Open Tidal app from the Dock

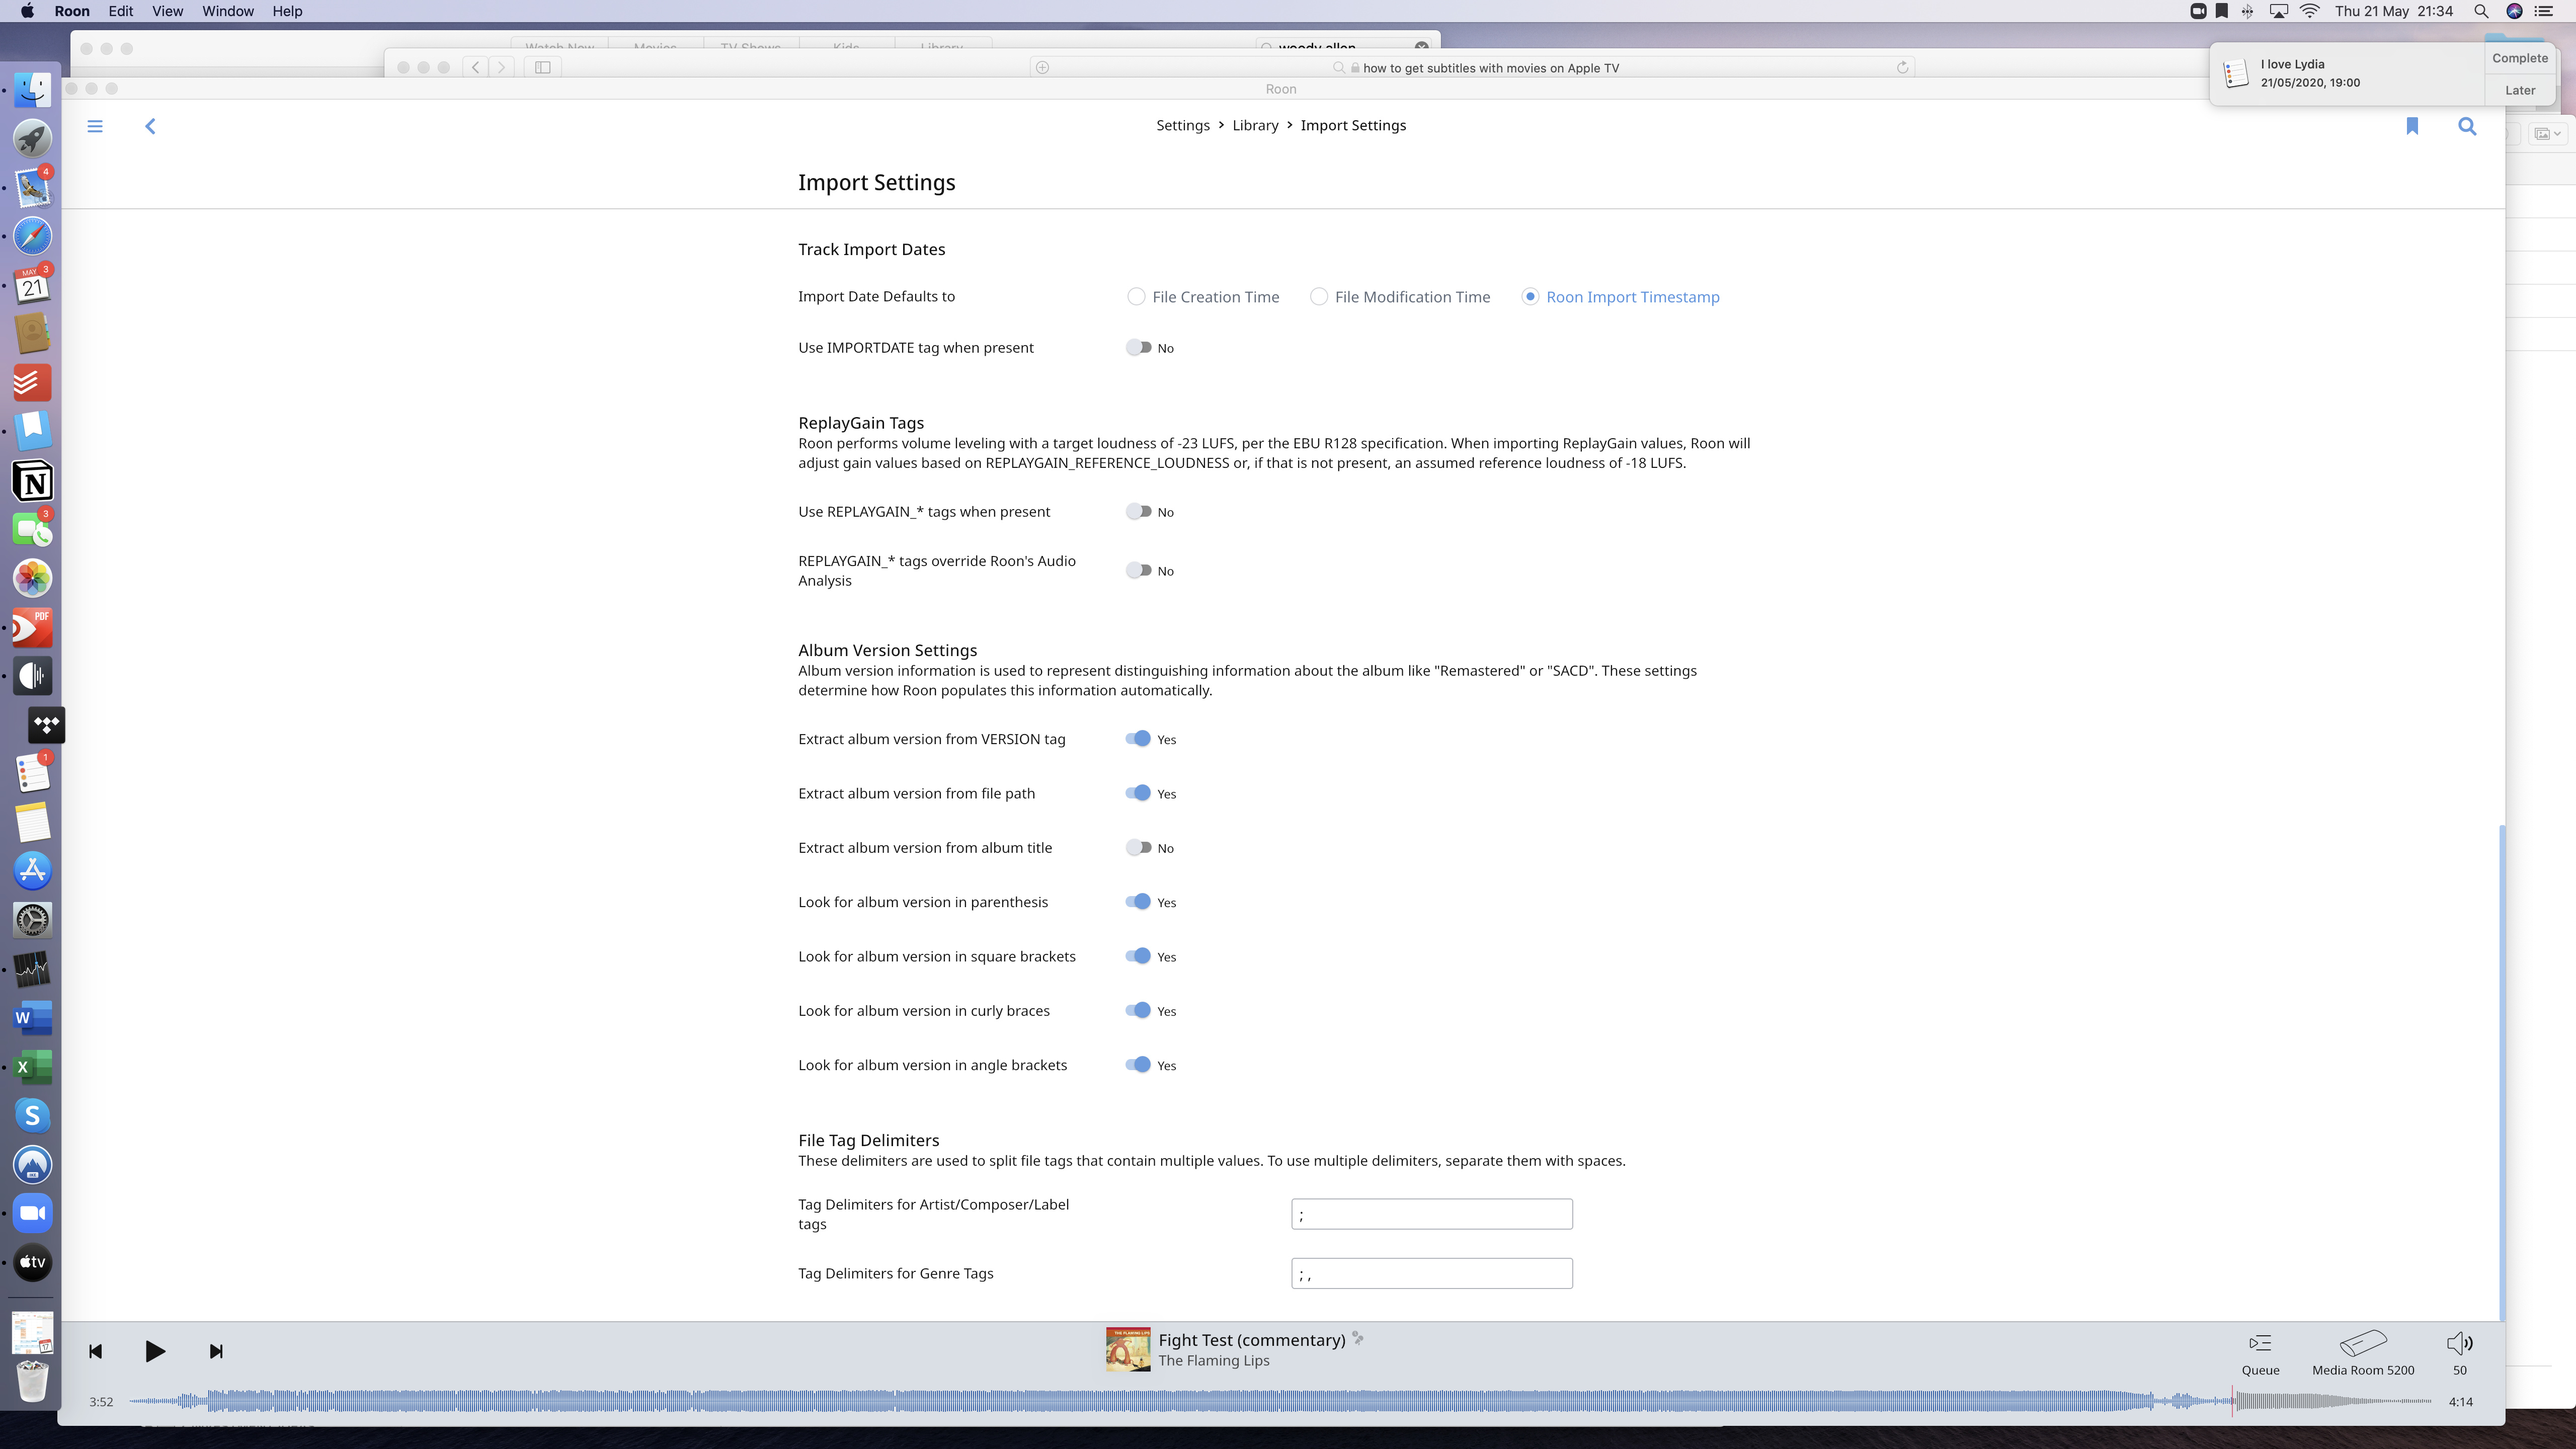[x=46, y=725]
